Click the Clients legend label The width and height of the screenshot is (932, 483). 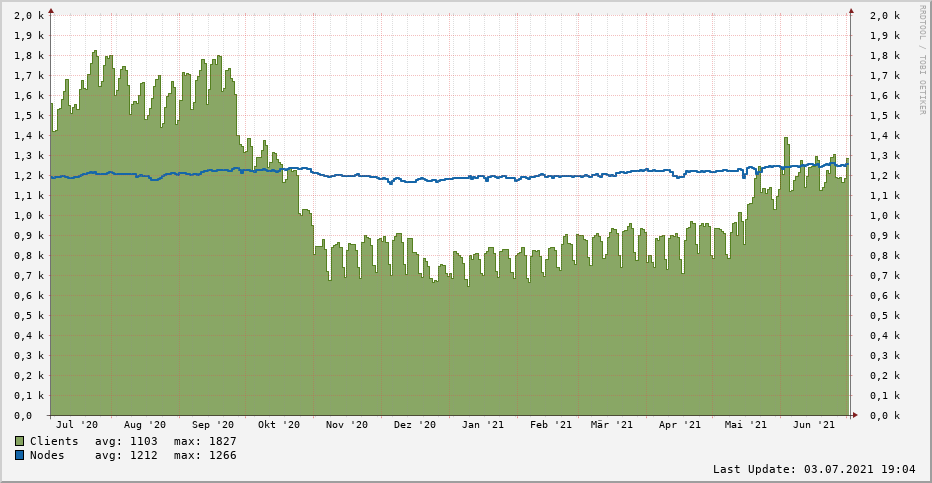click(54, 441)
